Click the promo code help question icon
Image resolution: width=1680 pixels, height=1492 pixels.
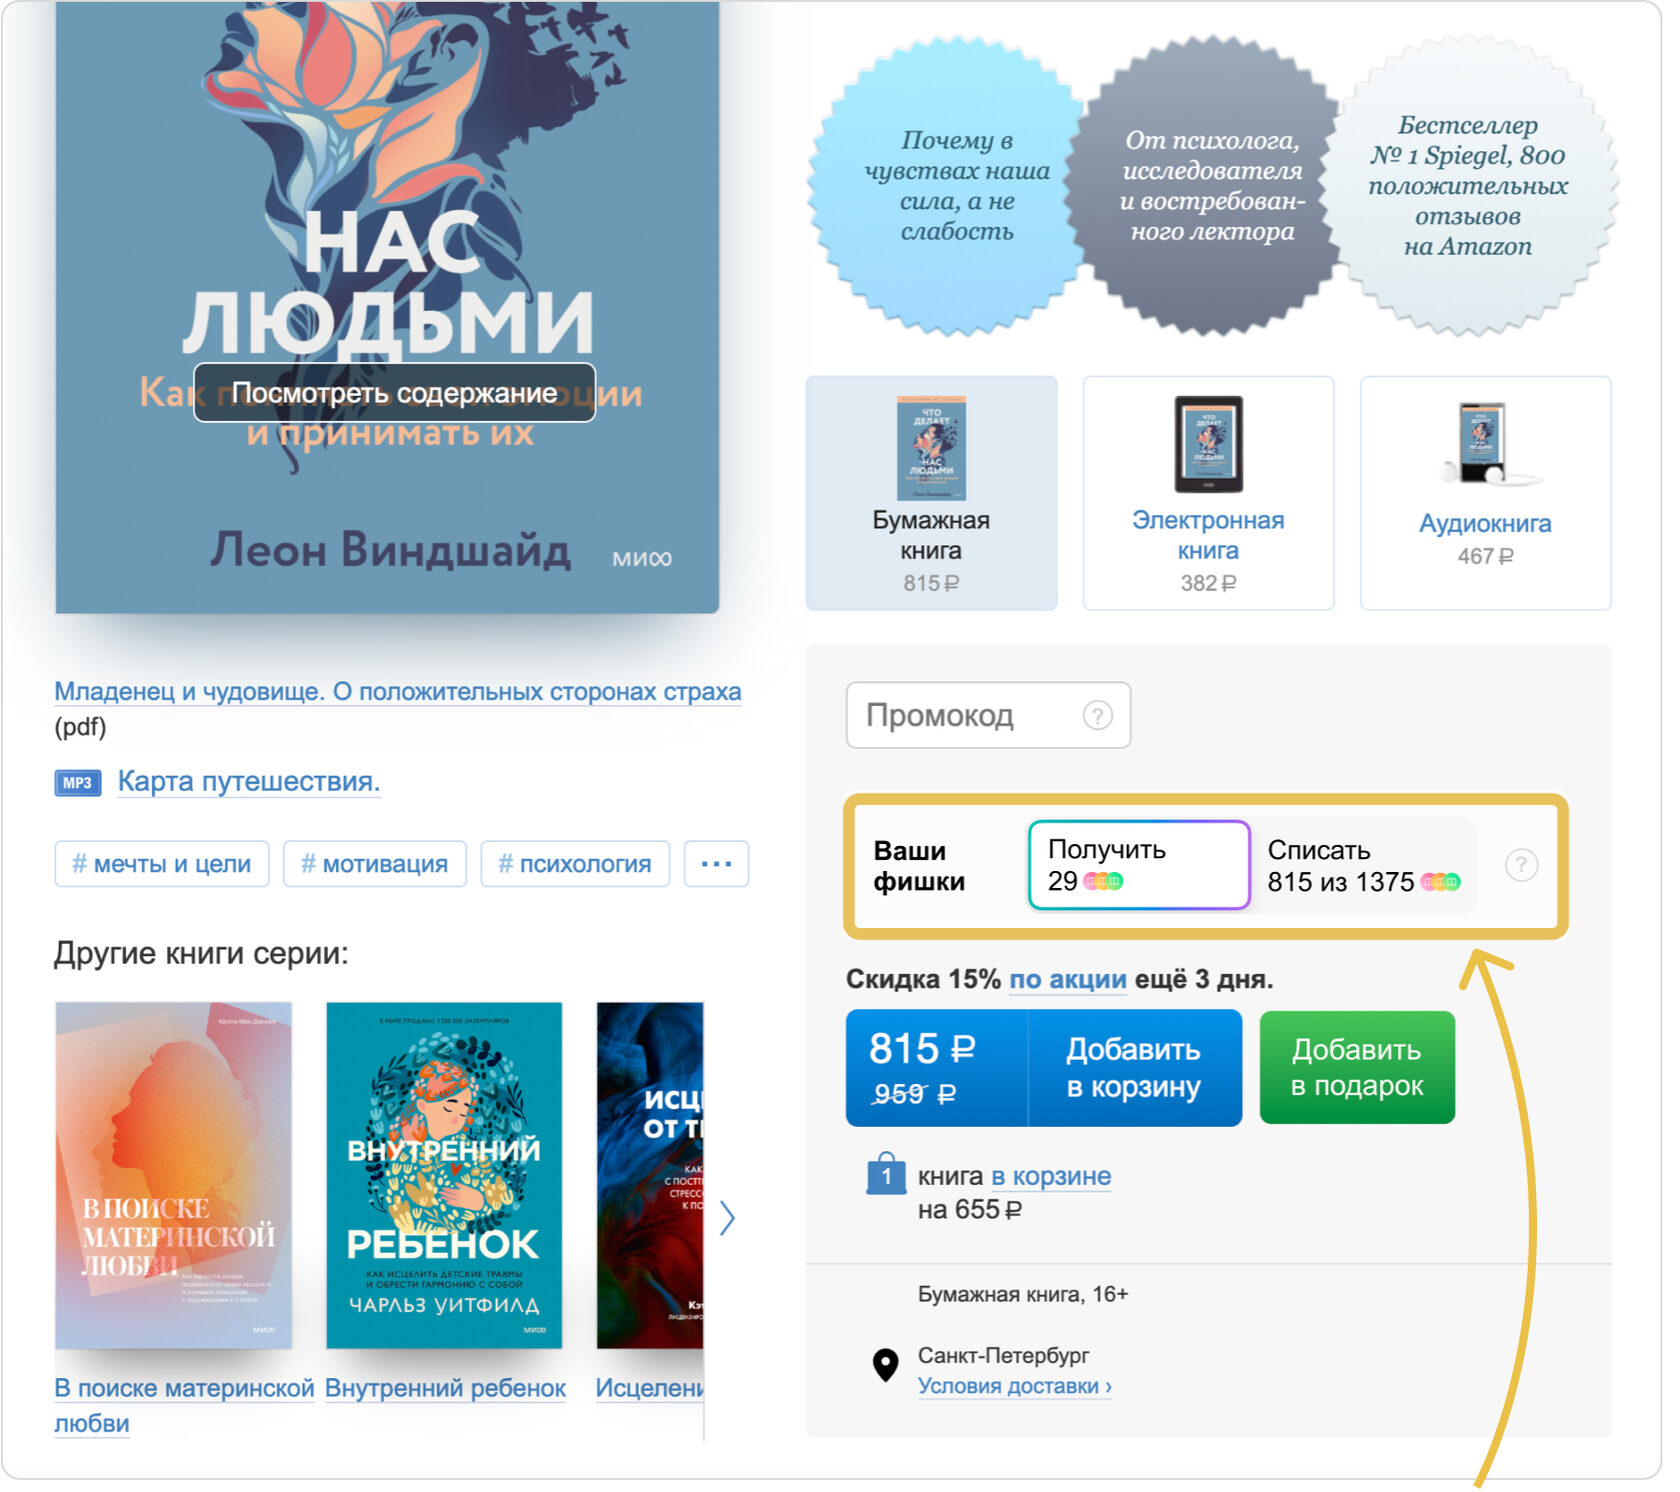1097,715
